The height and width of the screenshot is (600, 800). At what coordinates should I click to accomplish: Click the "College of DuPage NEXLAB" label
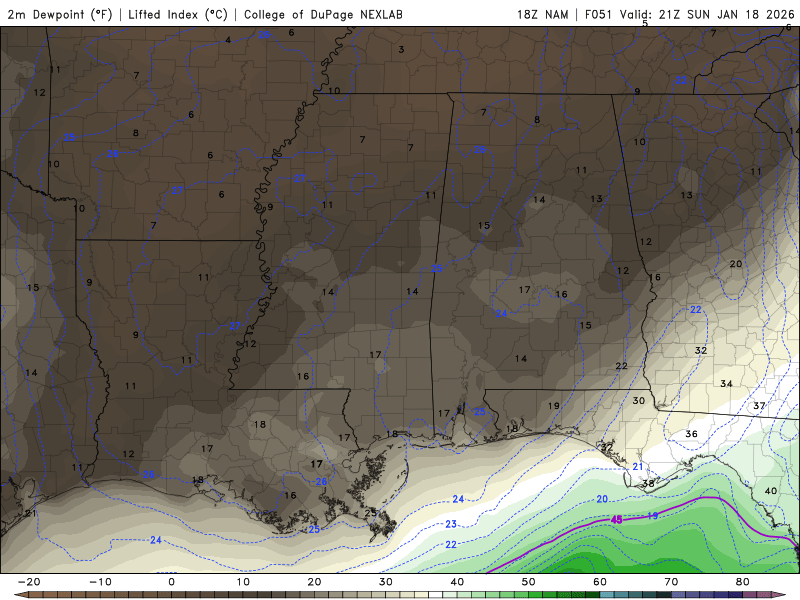(323, 14)
